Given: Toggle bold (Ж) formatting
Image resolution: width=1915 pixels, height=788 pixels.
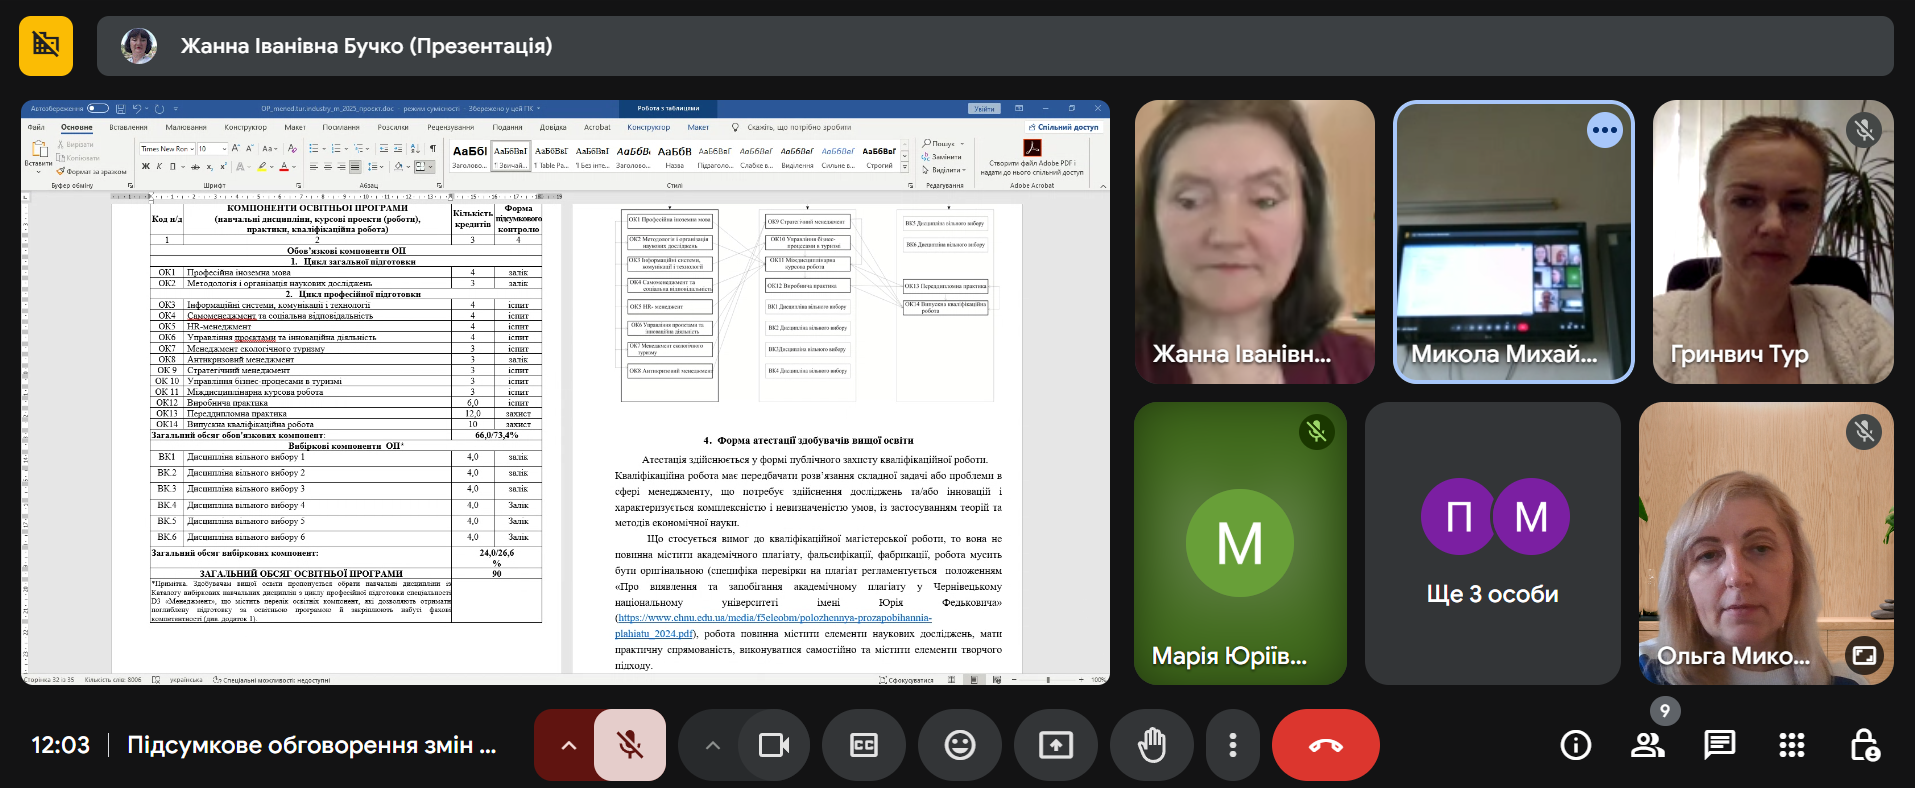Looking at the screenshot, I should (x=146, y=167).
